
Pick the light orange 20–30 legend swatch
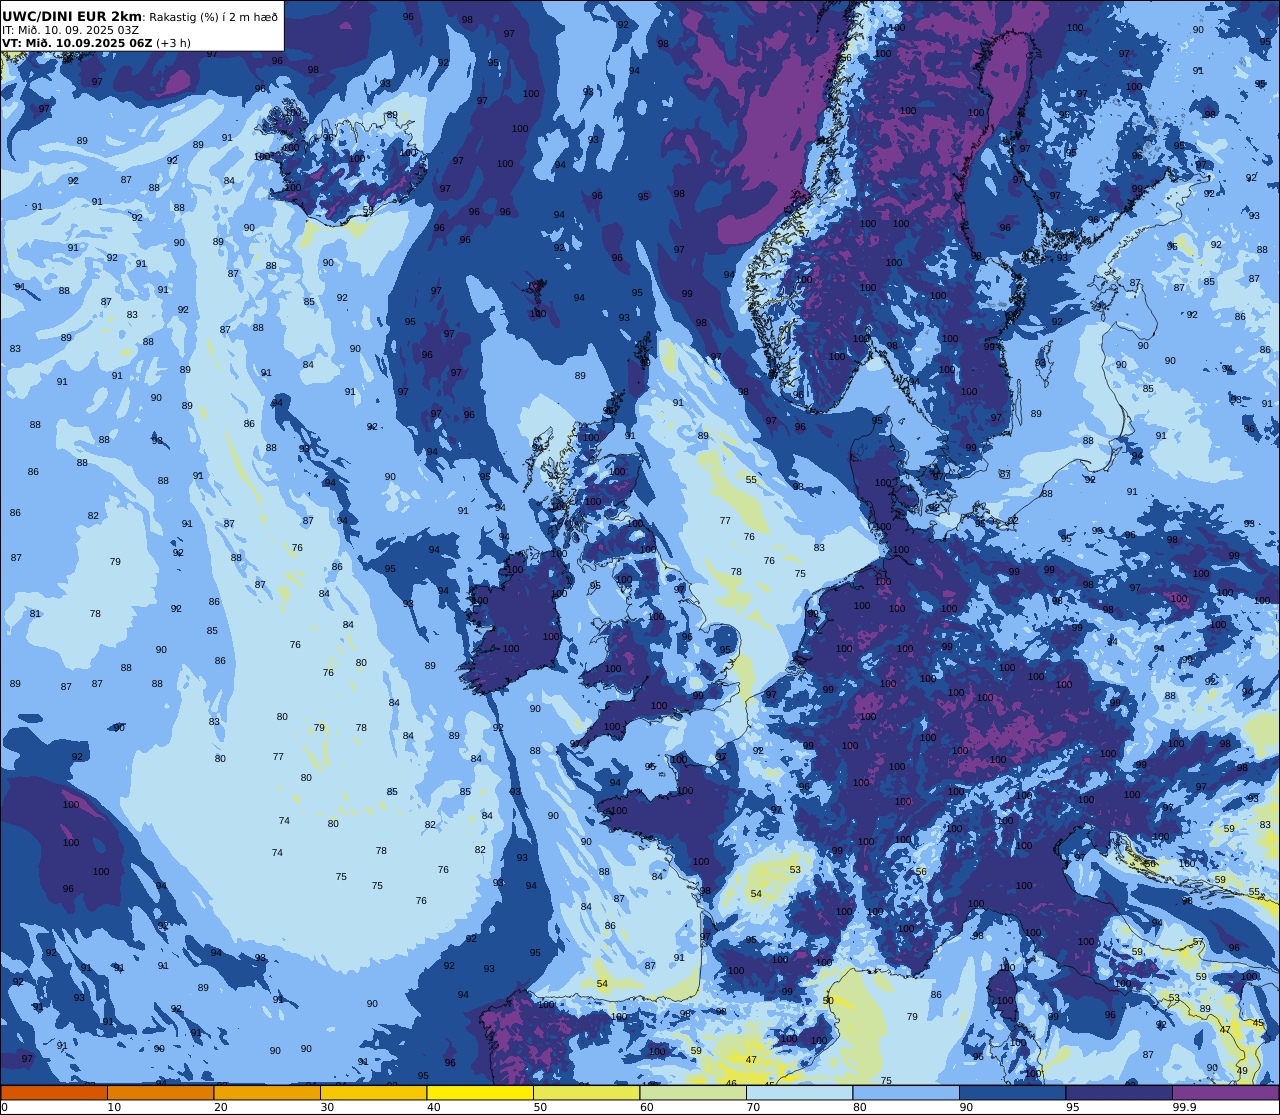(267, 1093)
